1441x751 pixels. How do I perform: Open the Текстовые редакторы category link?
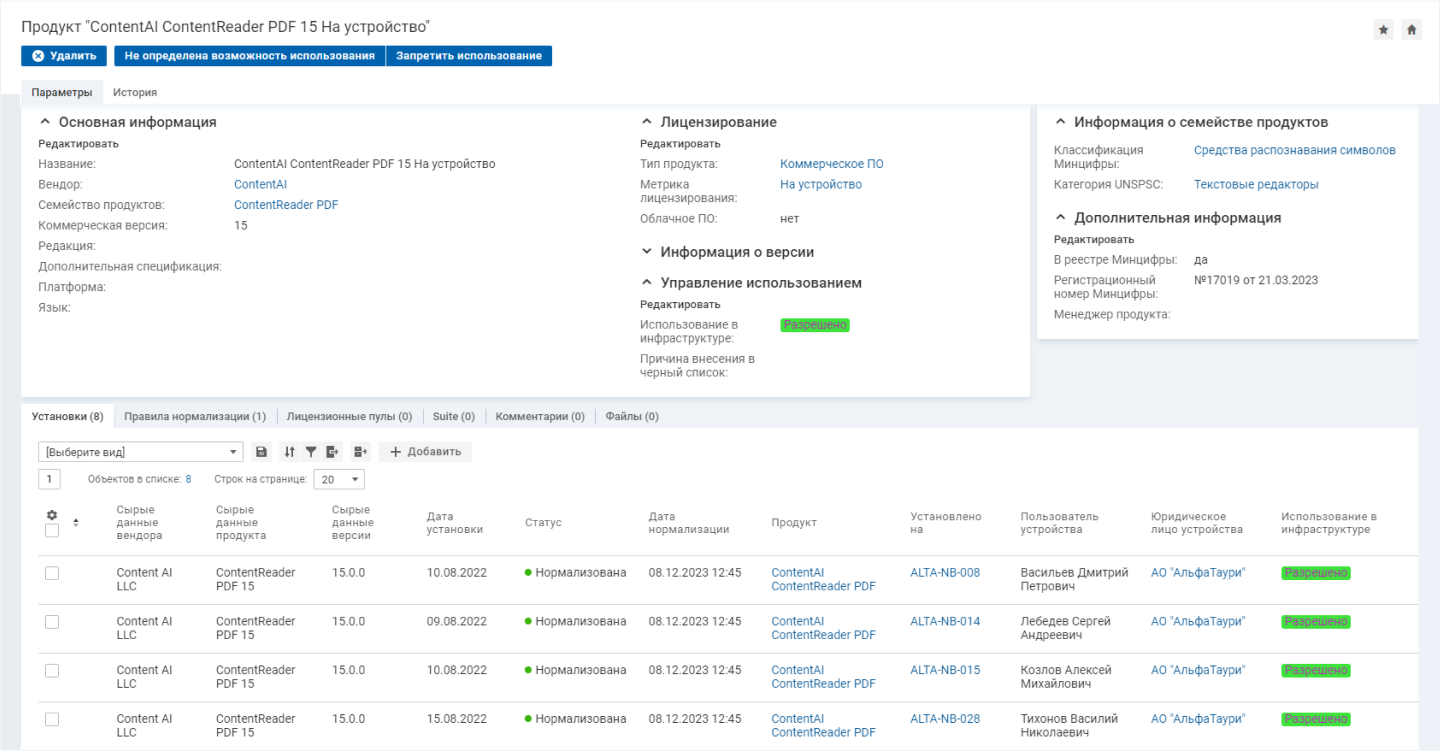click(1256, 184)
